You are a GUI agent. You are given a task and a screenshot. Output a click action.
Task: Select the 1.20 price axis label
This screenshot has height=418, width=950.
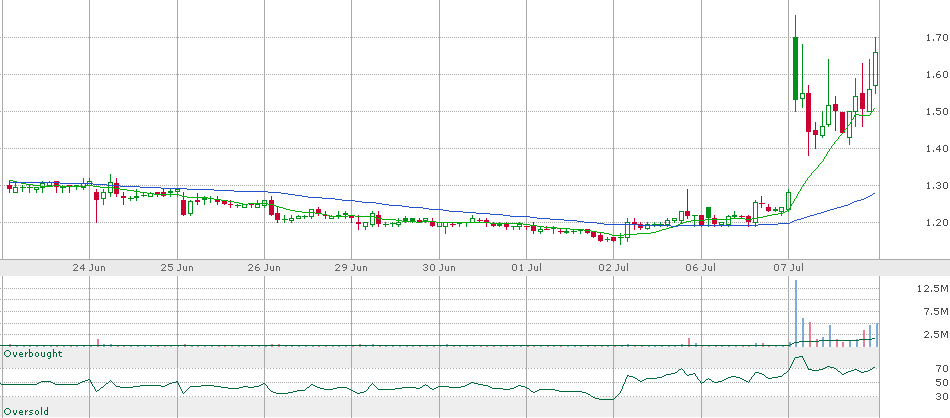936,222
